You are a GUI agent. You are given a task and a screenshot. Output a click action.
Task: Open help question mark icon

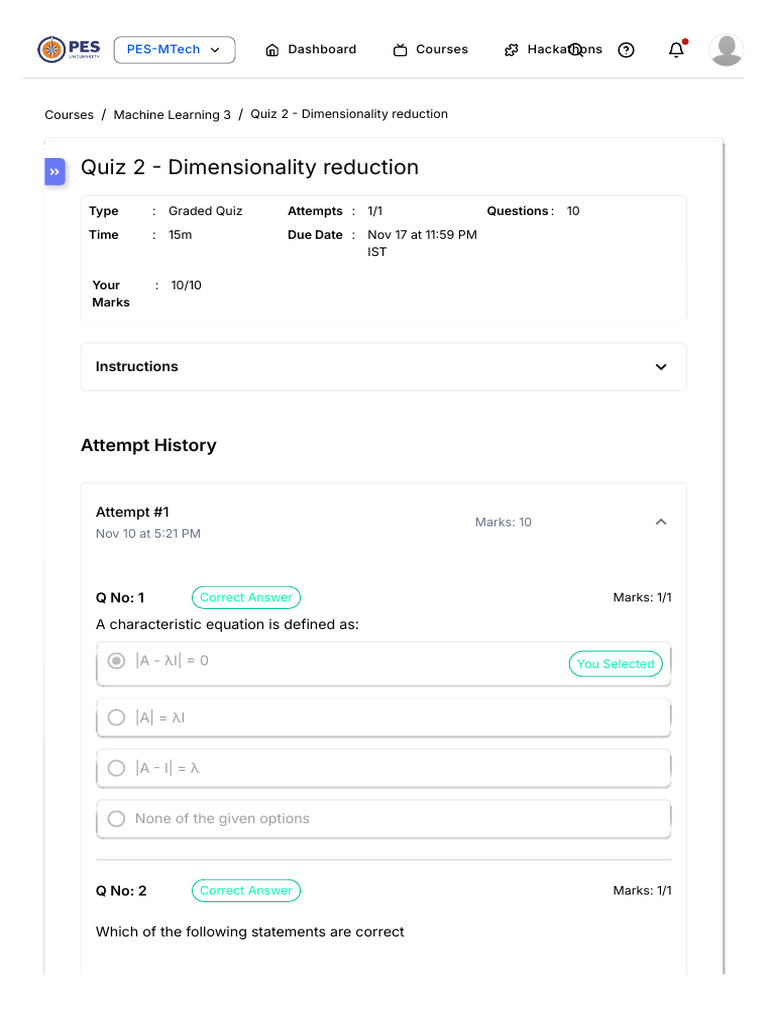coord(626,50)
